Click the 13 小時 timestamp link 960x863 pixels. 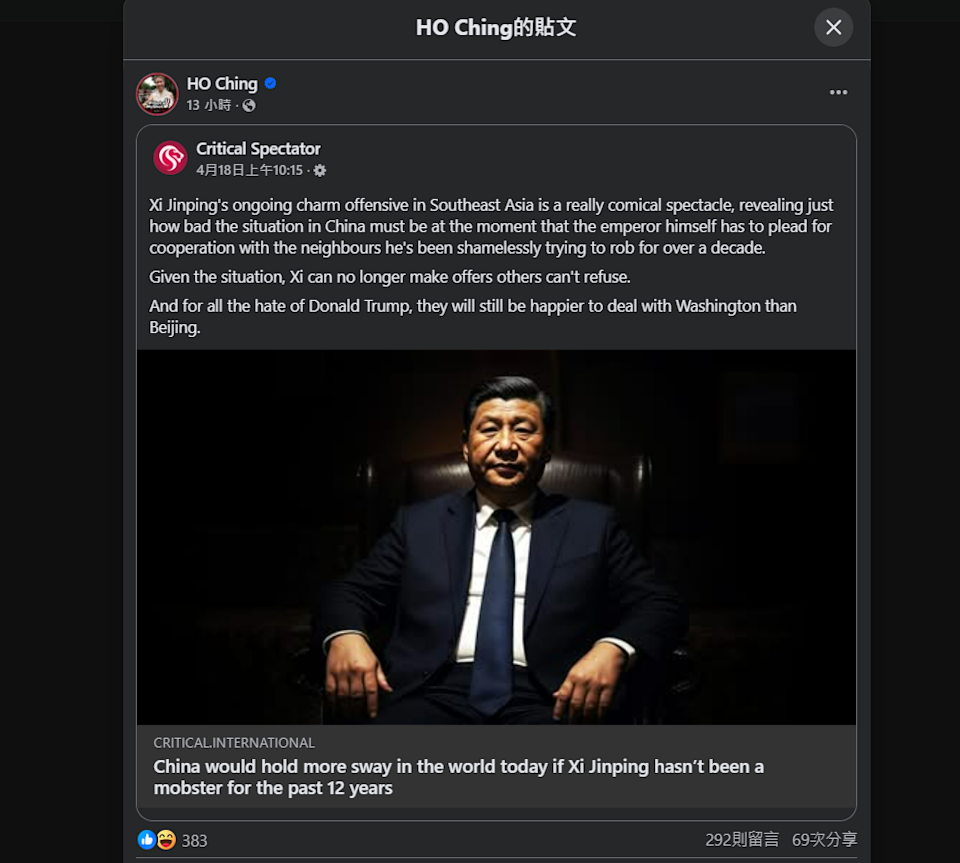(208, 103)
